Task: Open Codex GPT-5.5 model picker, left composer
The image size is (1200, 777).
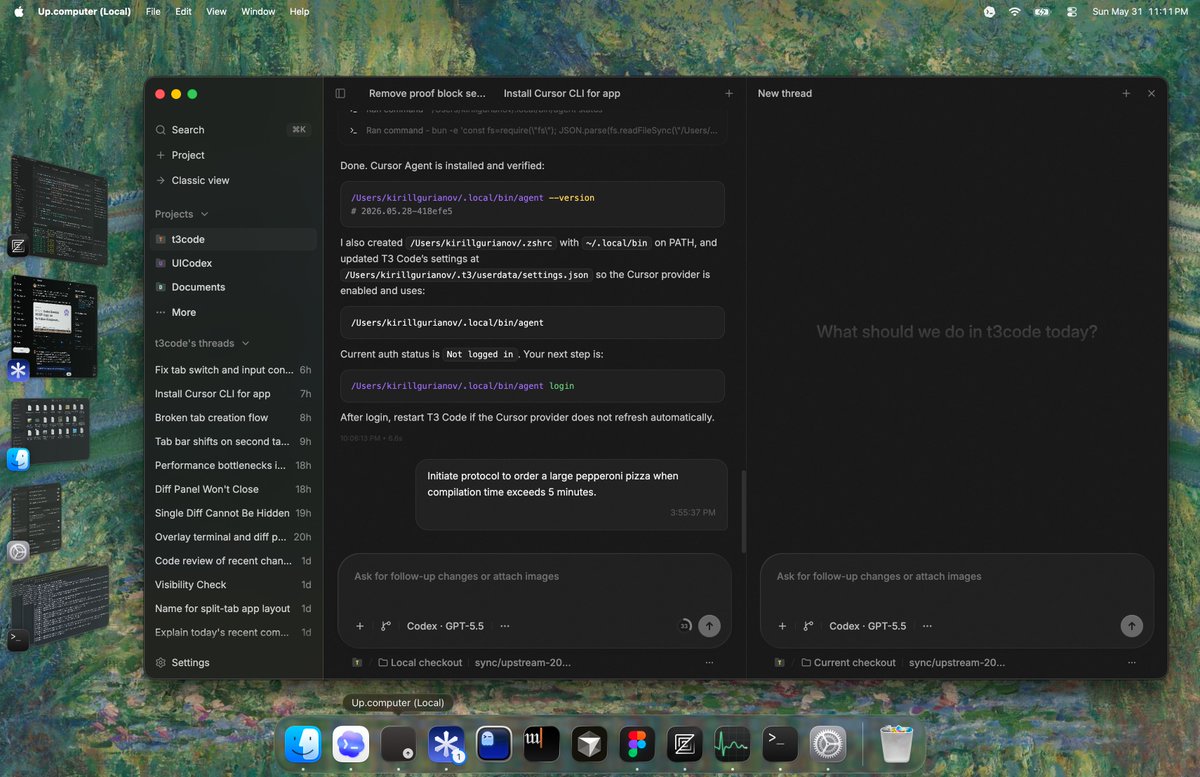Action: [445, 626]
